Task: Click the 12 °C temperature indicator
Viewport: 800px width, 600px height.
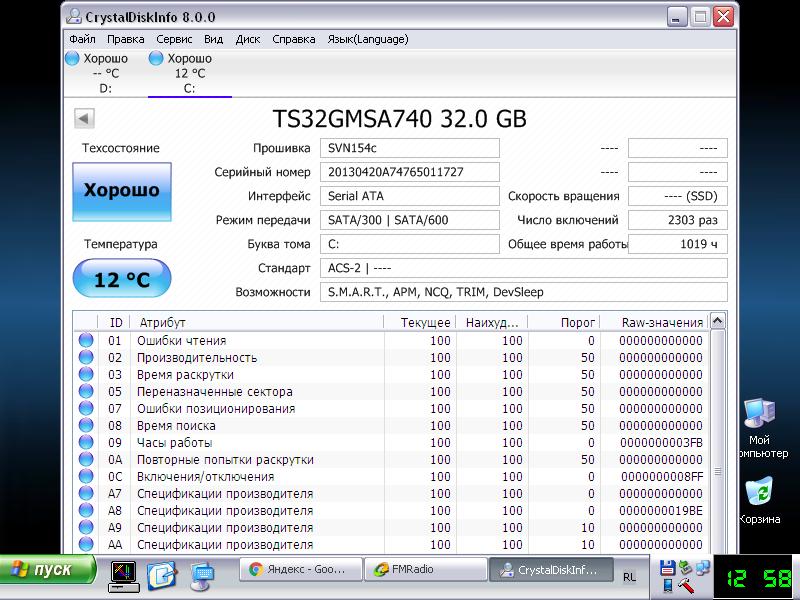Action: coord(121,280)
